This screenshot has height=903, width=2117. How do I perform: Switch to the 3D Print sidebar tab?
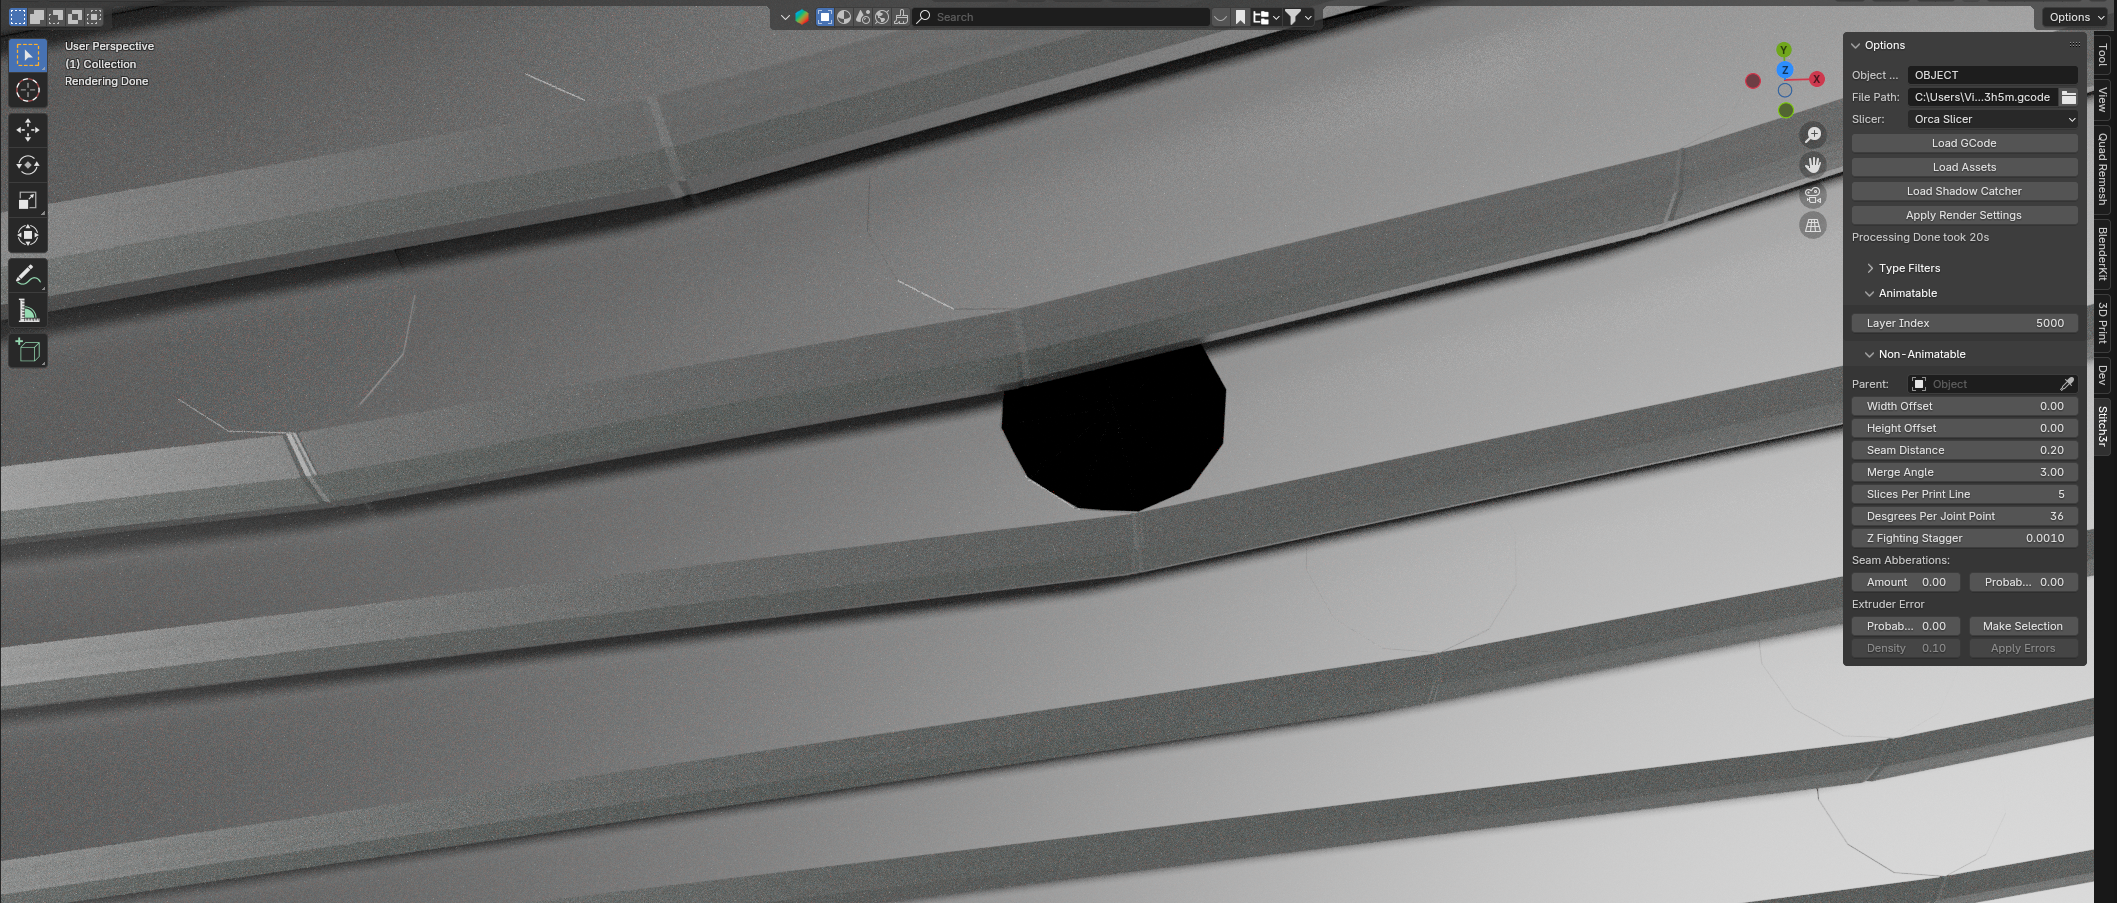(x=2103, y=323)
